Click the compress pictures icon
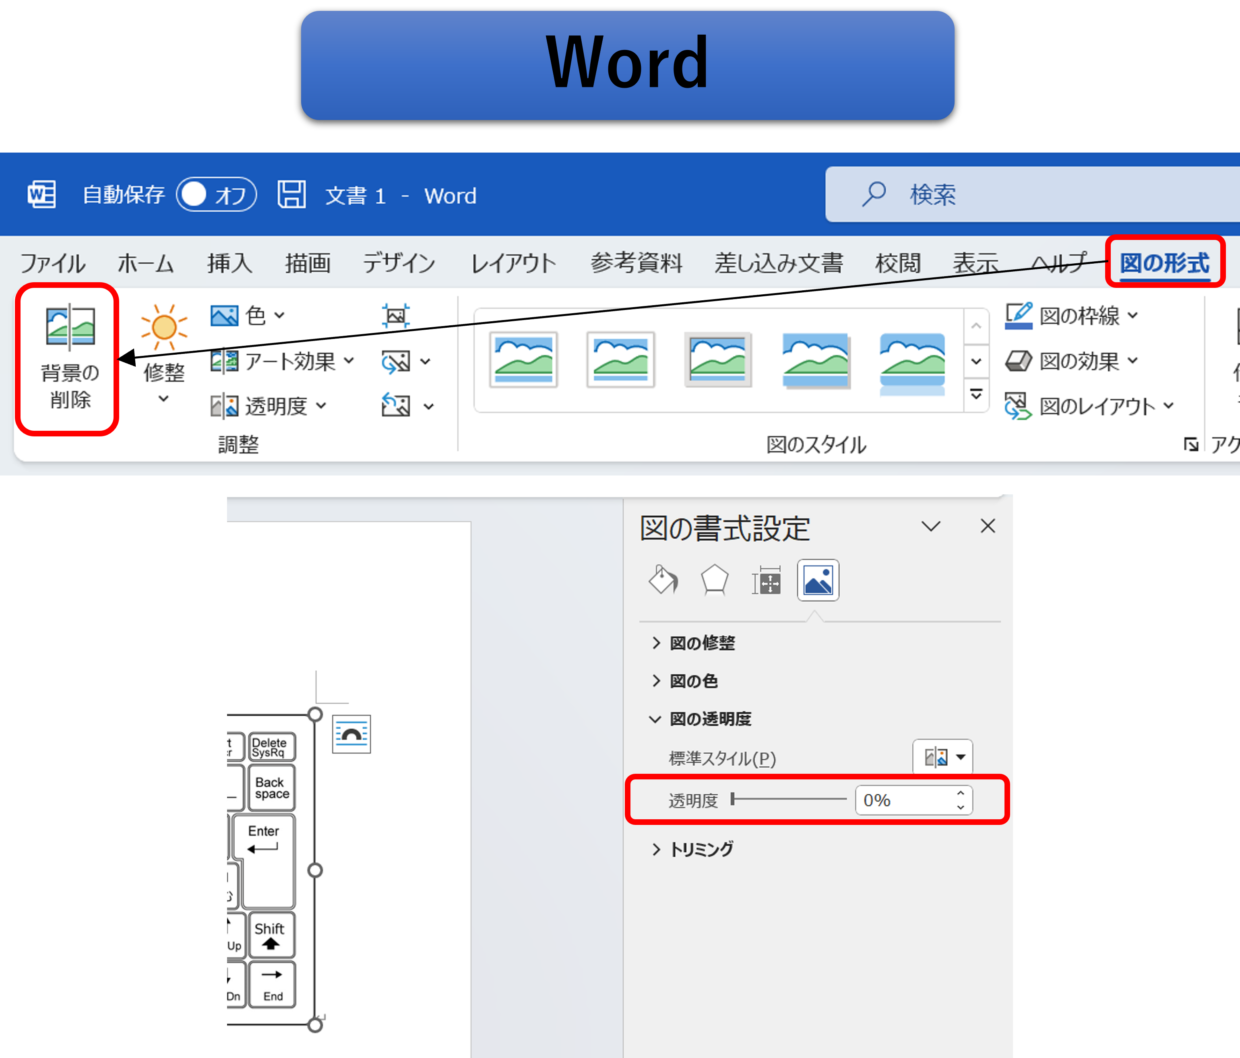 (396, 316)
